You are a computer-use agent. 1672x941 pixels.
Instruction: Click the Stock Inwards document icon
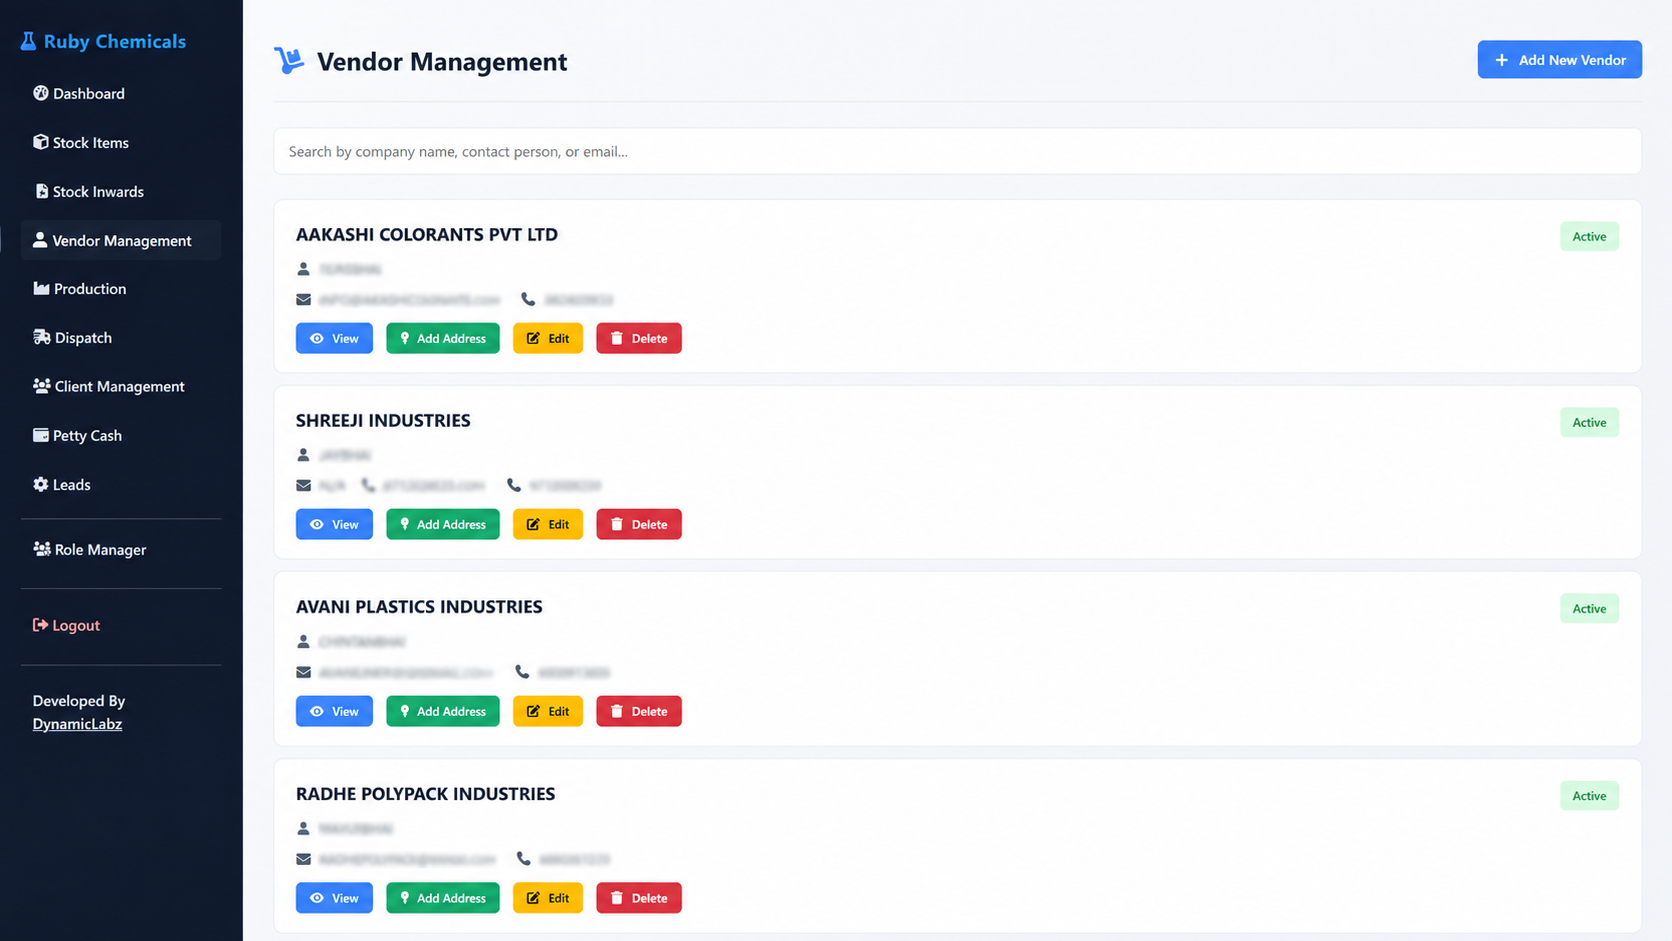[42, 191]
